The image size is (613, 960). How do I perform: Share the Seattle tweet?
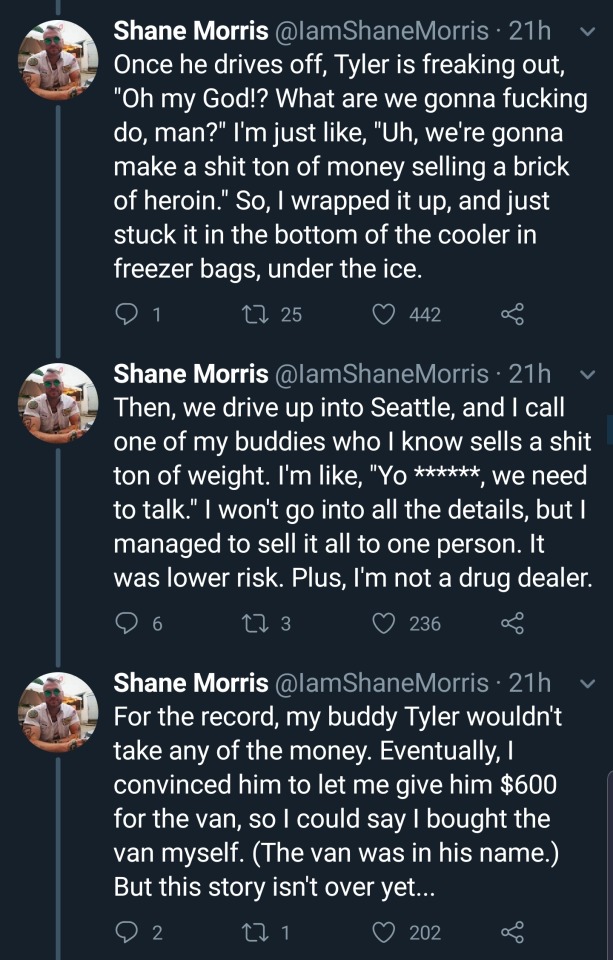(x=511, y=624)
